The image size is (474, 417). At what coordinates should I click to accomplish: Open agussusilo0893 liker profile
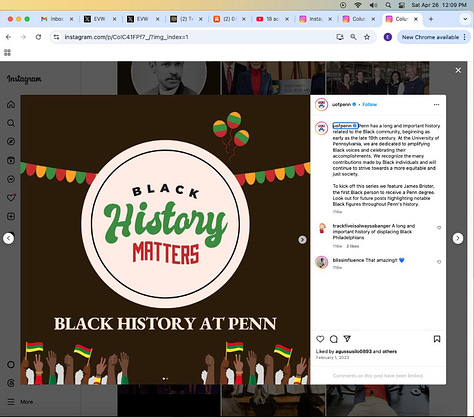pos(355,351)
